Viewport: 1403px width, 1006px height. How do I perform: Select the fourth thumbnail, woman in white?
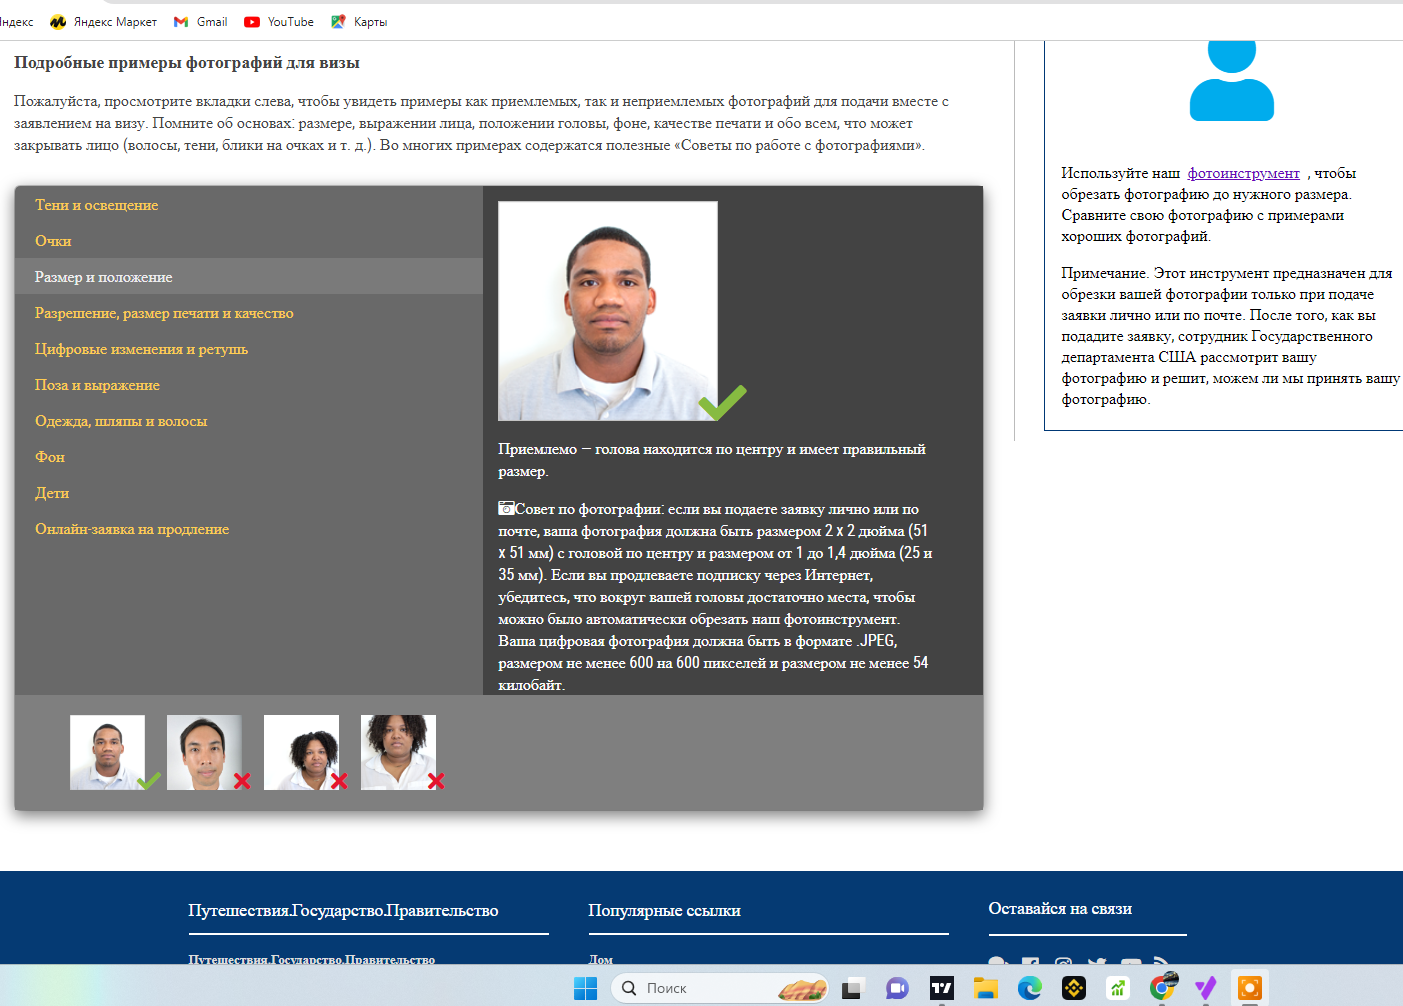coord(398,752)
